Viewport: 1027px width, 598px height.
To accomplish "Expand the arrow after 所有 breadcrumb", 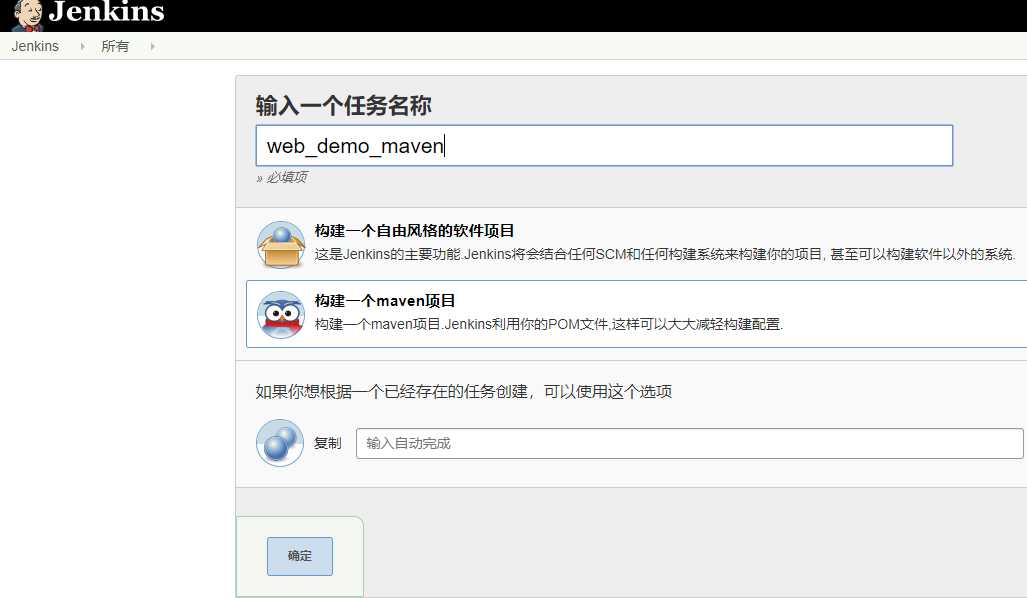I will [x=153, y=47].
